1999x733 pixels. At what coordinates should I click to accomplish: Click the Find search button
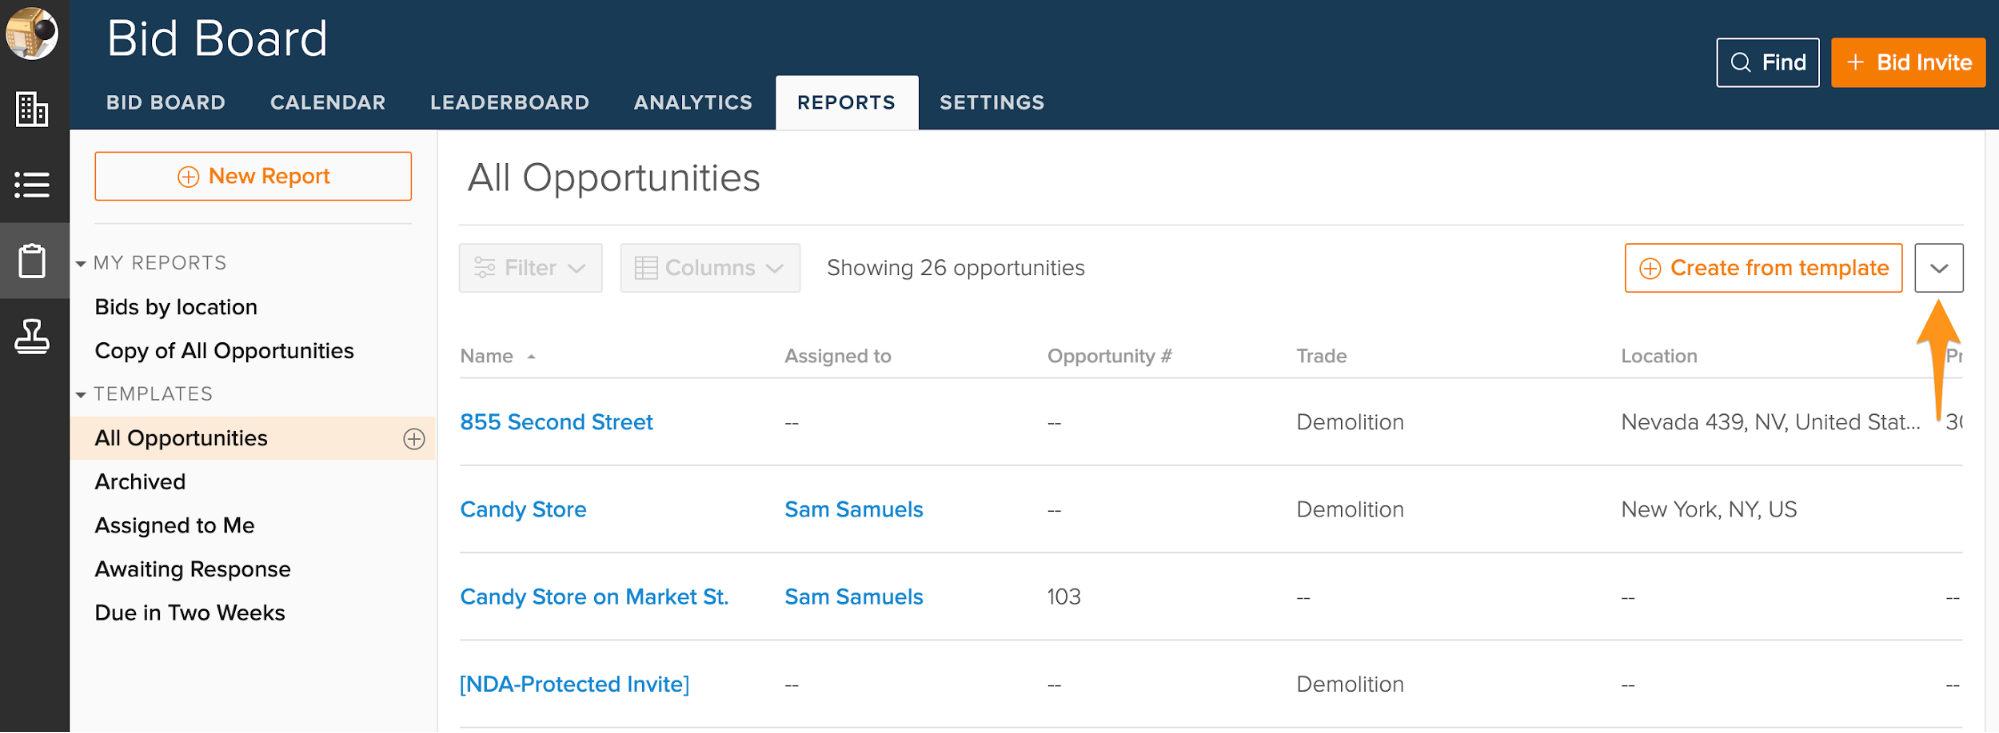pos(1767,63)
